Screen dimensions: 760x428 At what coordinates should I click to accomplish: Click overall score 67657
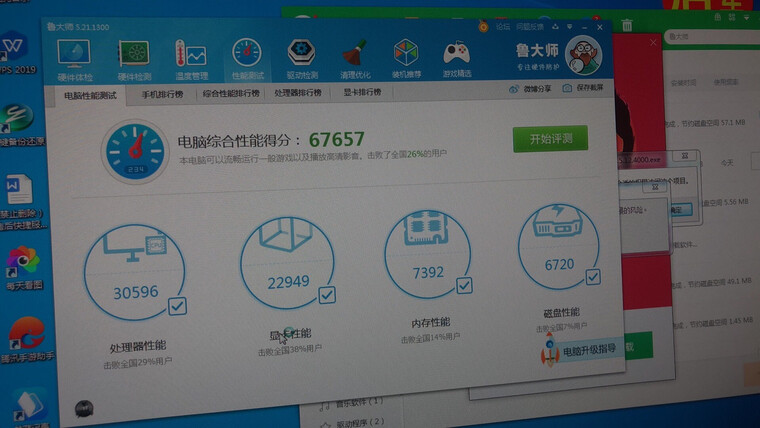point(336,140)
